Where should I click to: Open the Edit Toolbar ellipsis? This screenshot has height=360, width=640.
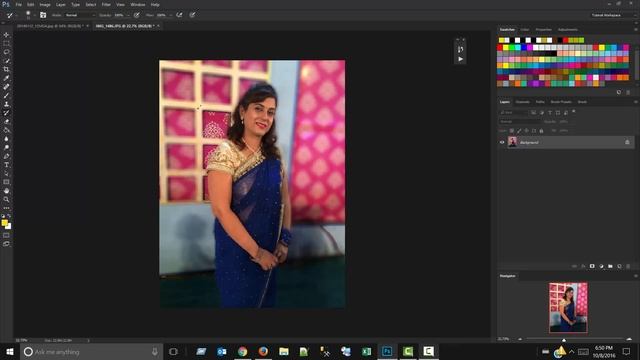pos(6,208)
